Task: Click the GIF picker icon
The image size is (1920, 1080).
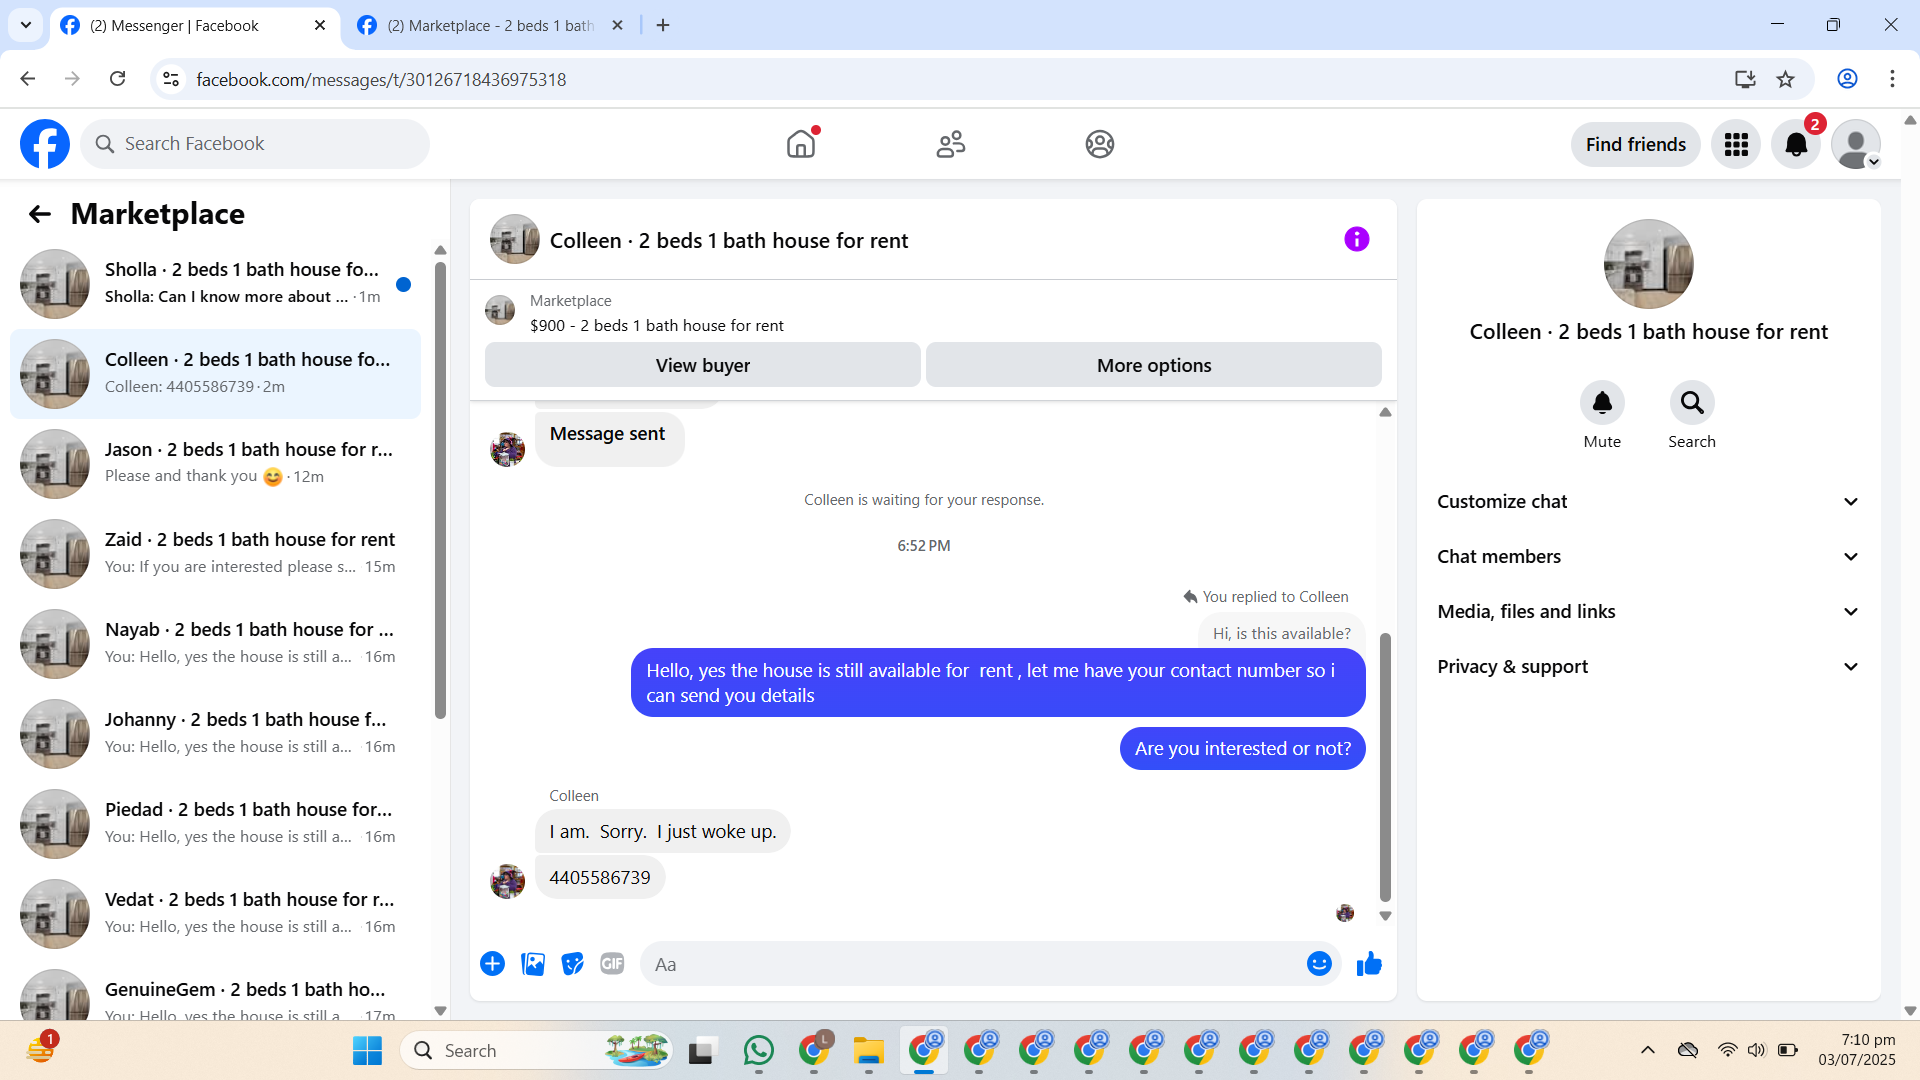Action: (x=612, y=964)
